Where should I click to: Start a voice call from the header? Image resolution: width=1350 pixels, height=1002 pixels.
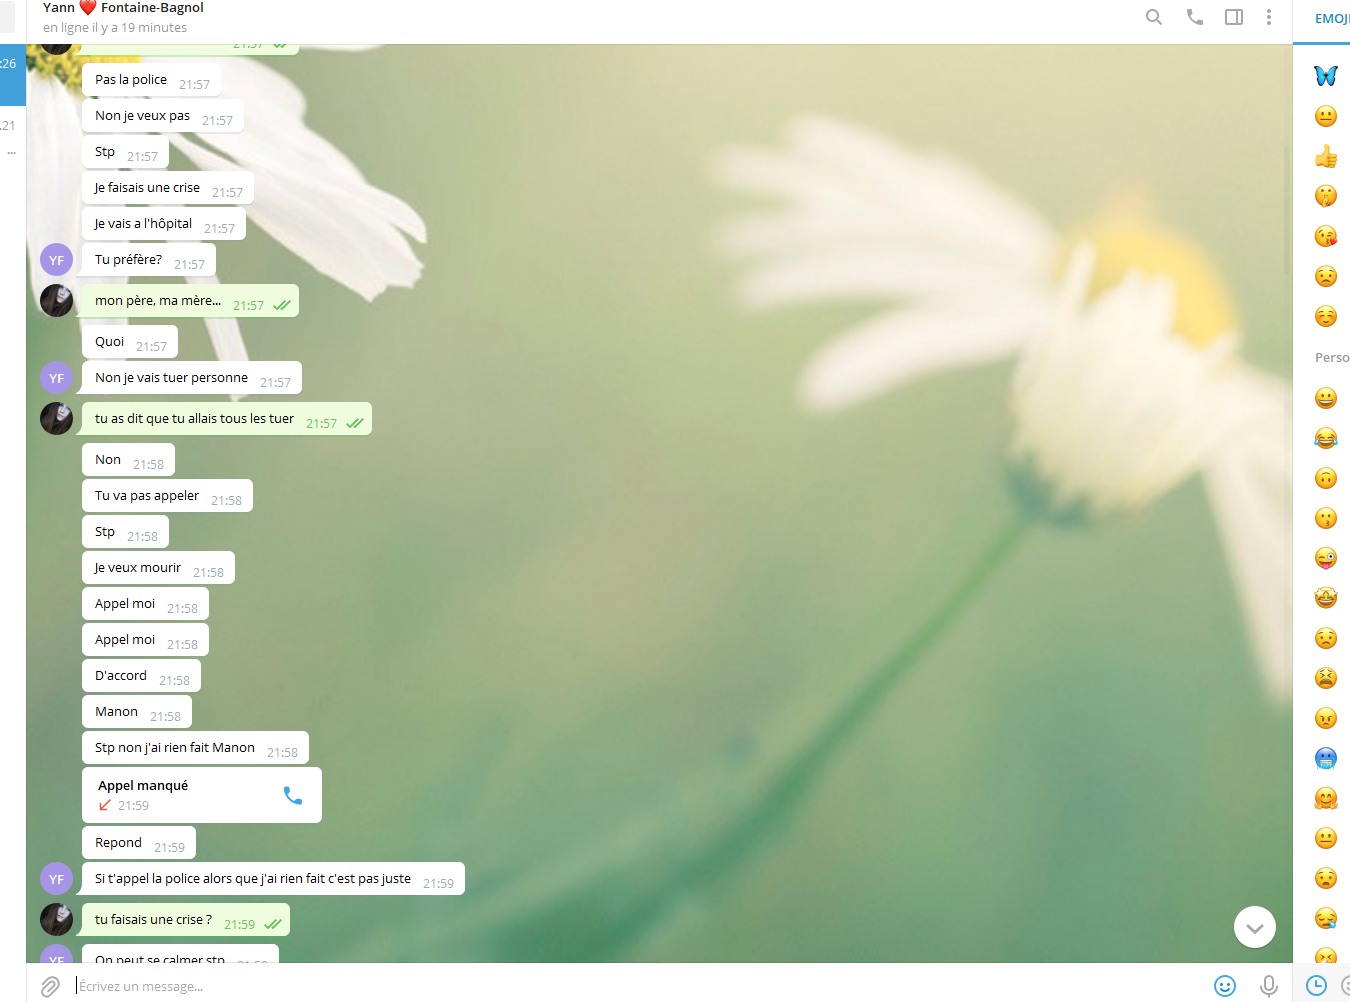pyautogui.click(x=1195, y=17)
